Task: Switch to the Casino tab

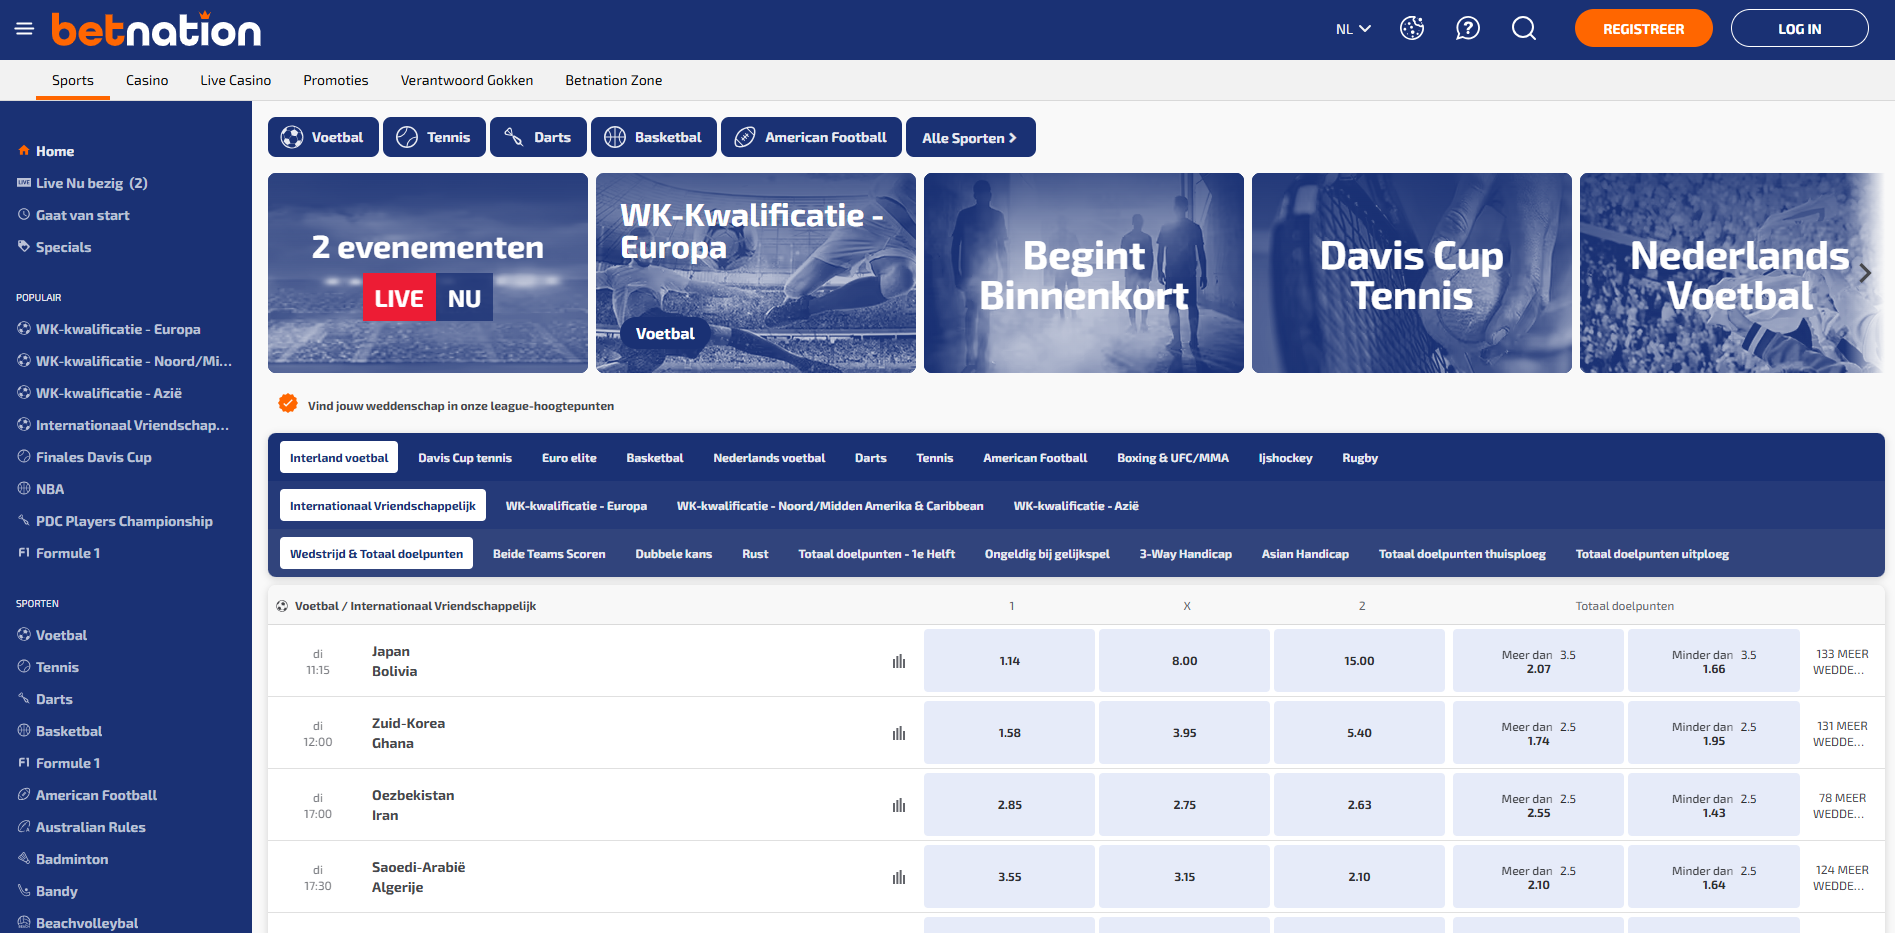Action: 147,80
